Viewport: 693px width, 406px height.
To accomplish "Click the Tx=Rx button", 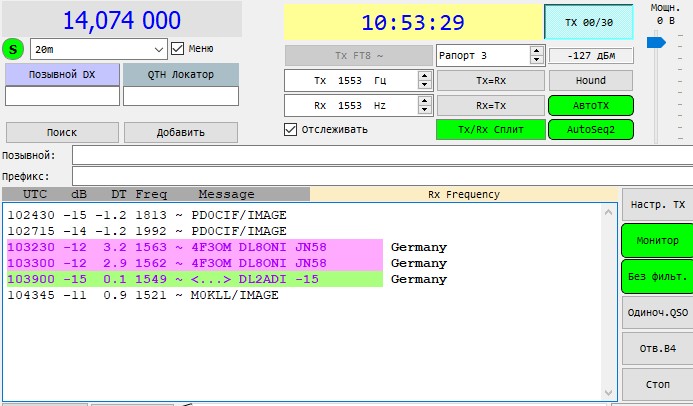I will (490, 80).
